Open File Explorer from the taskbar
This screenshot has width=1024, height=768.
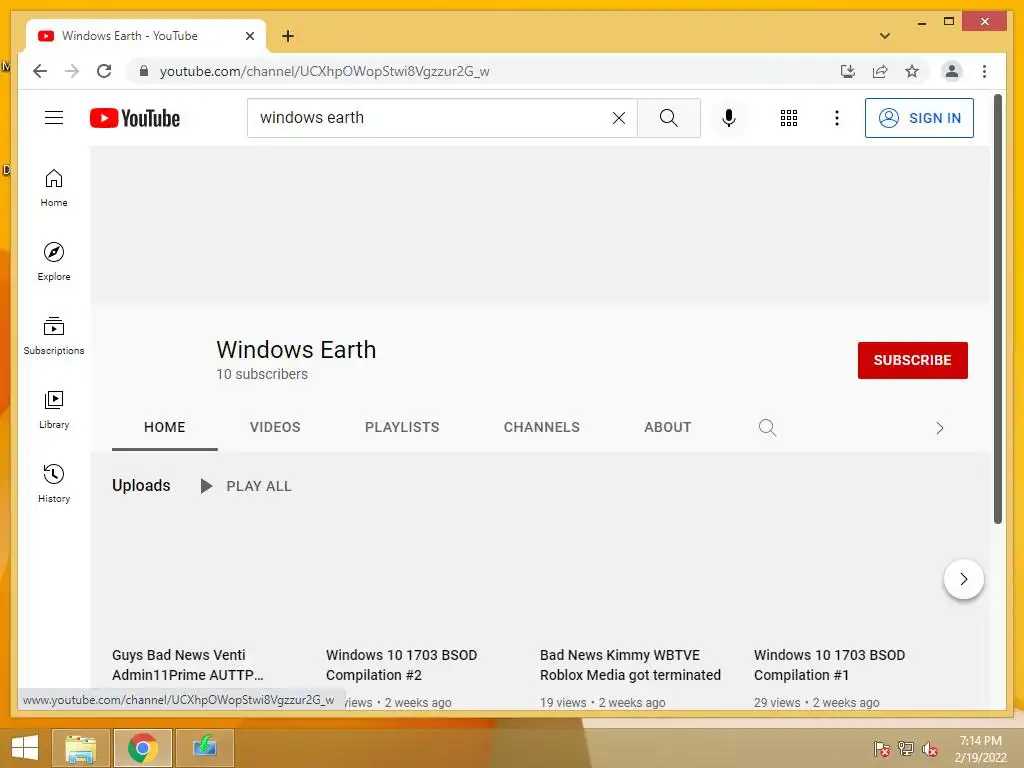click(81, 748)
